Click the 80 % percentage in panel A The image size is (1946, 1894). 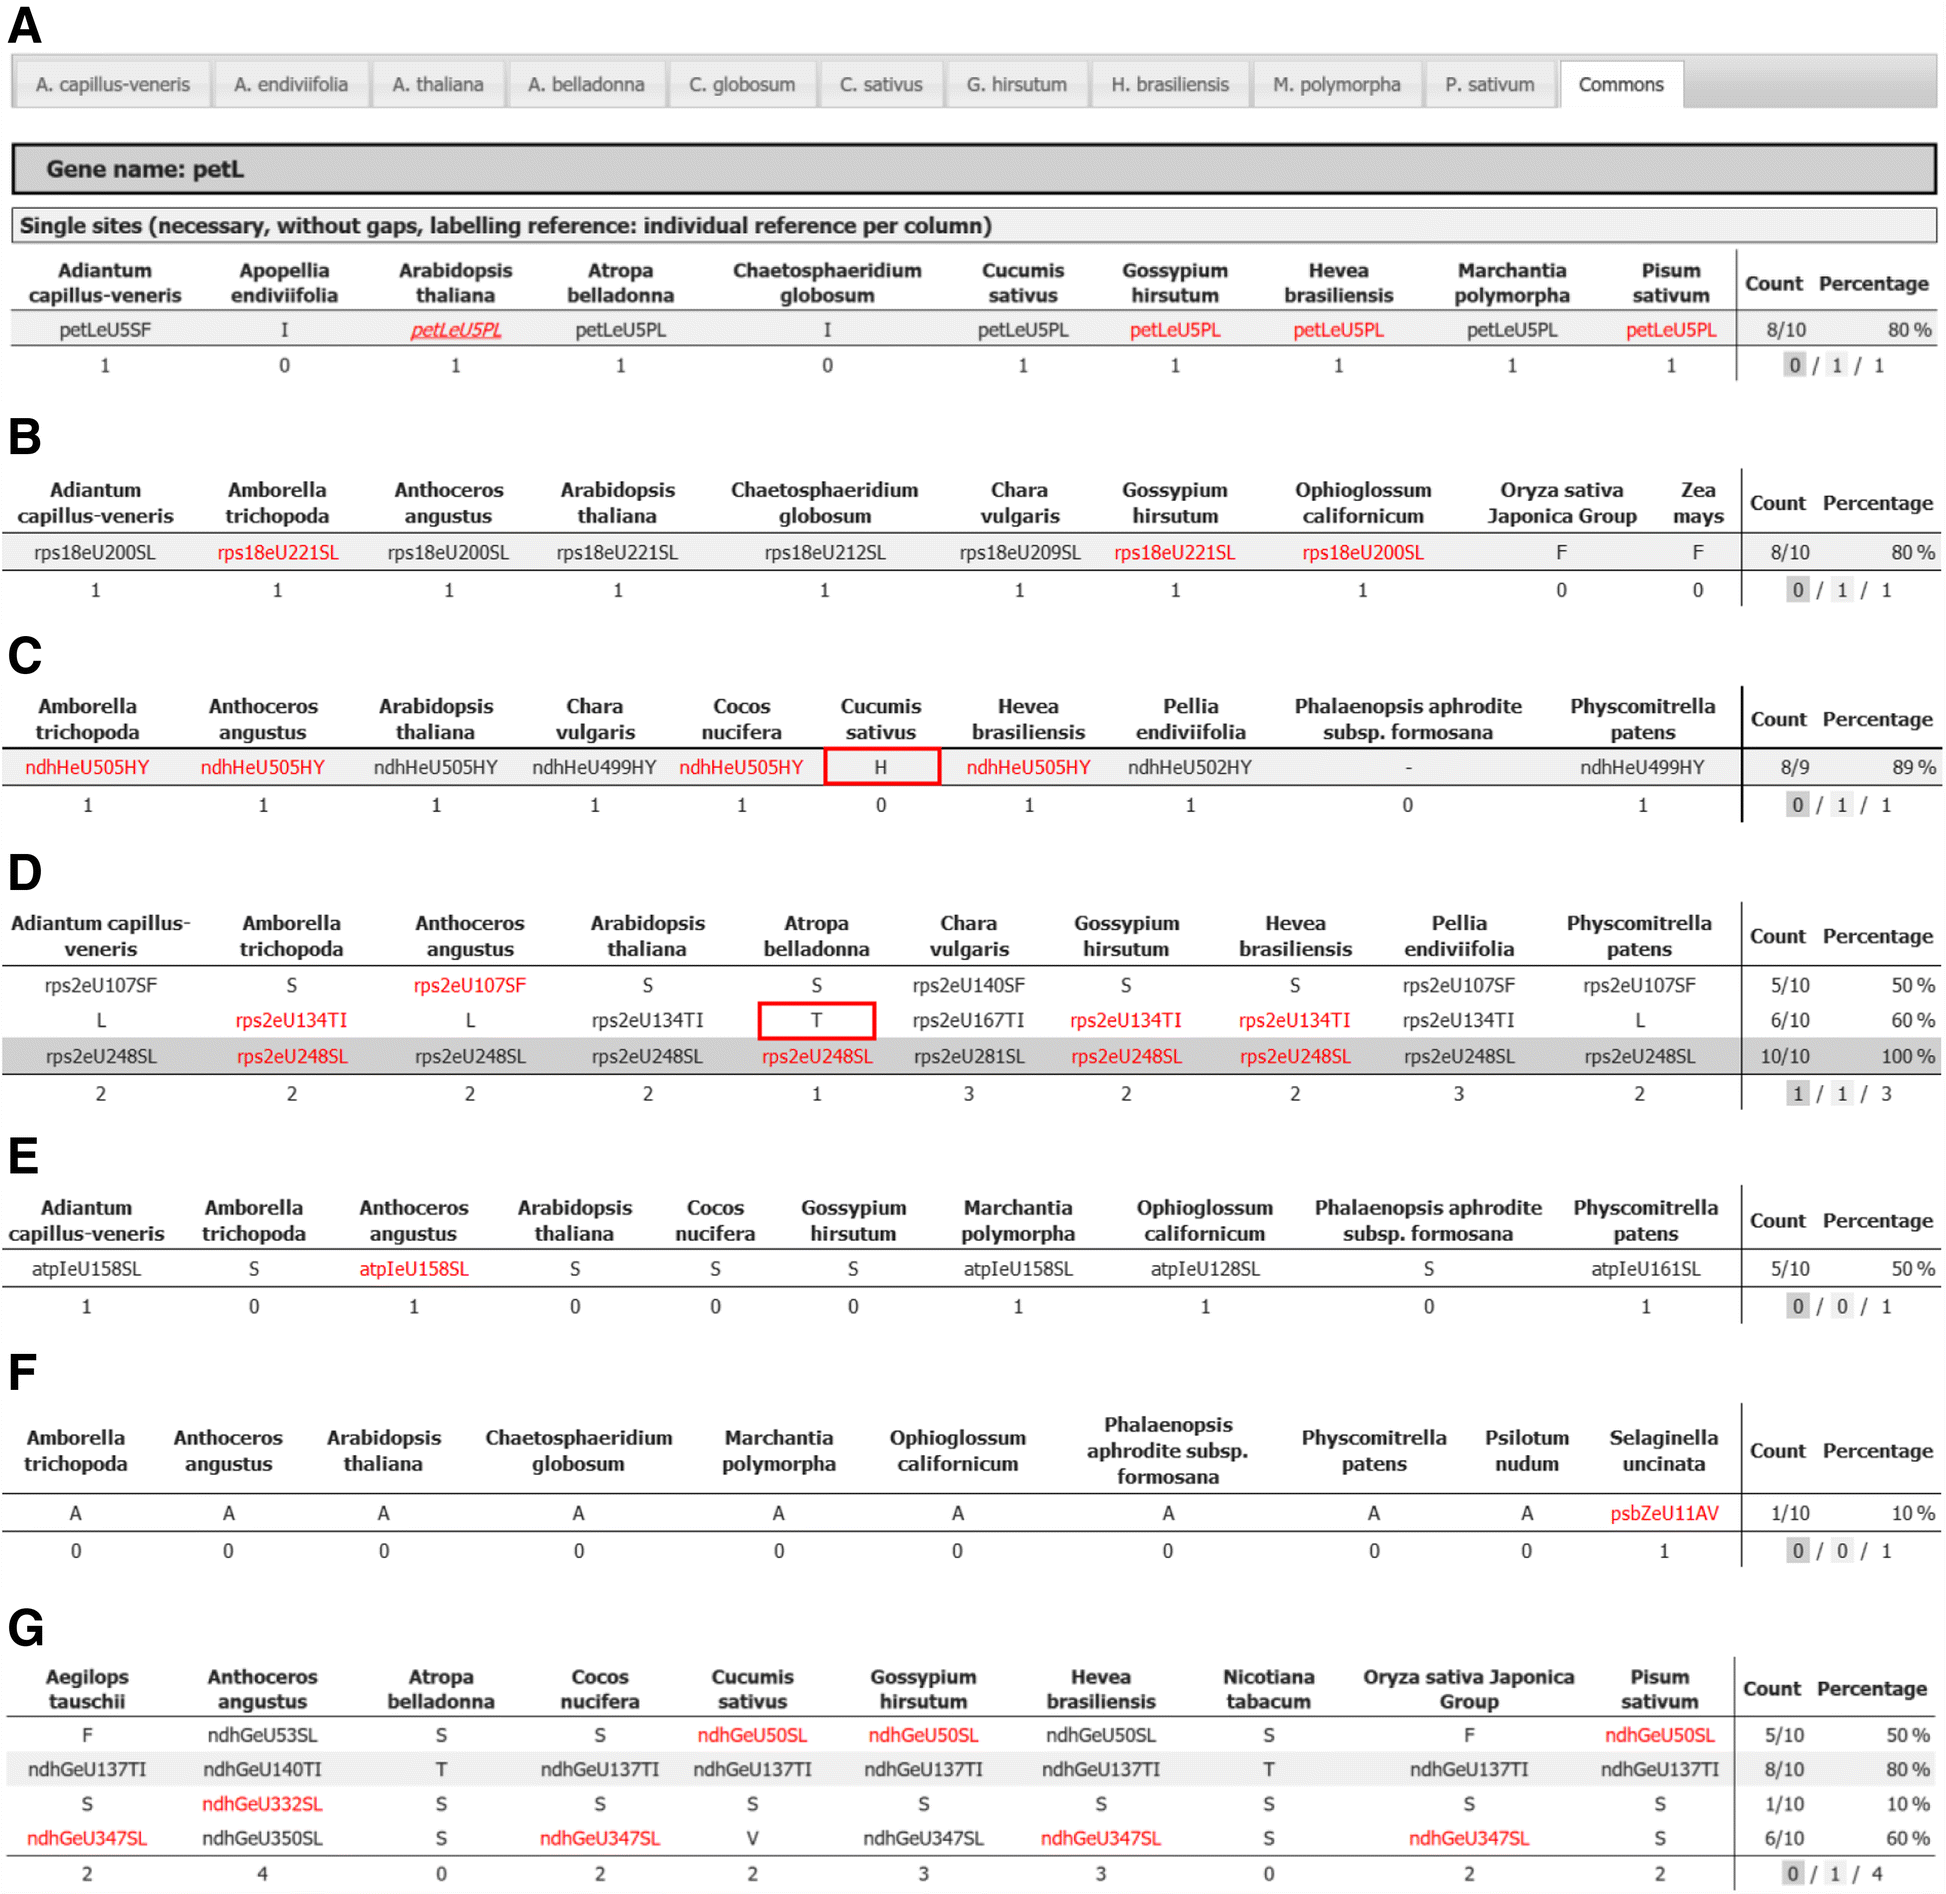1908,329
